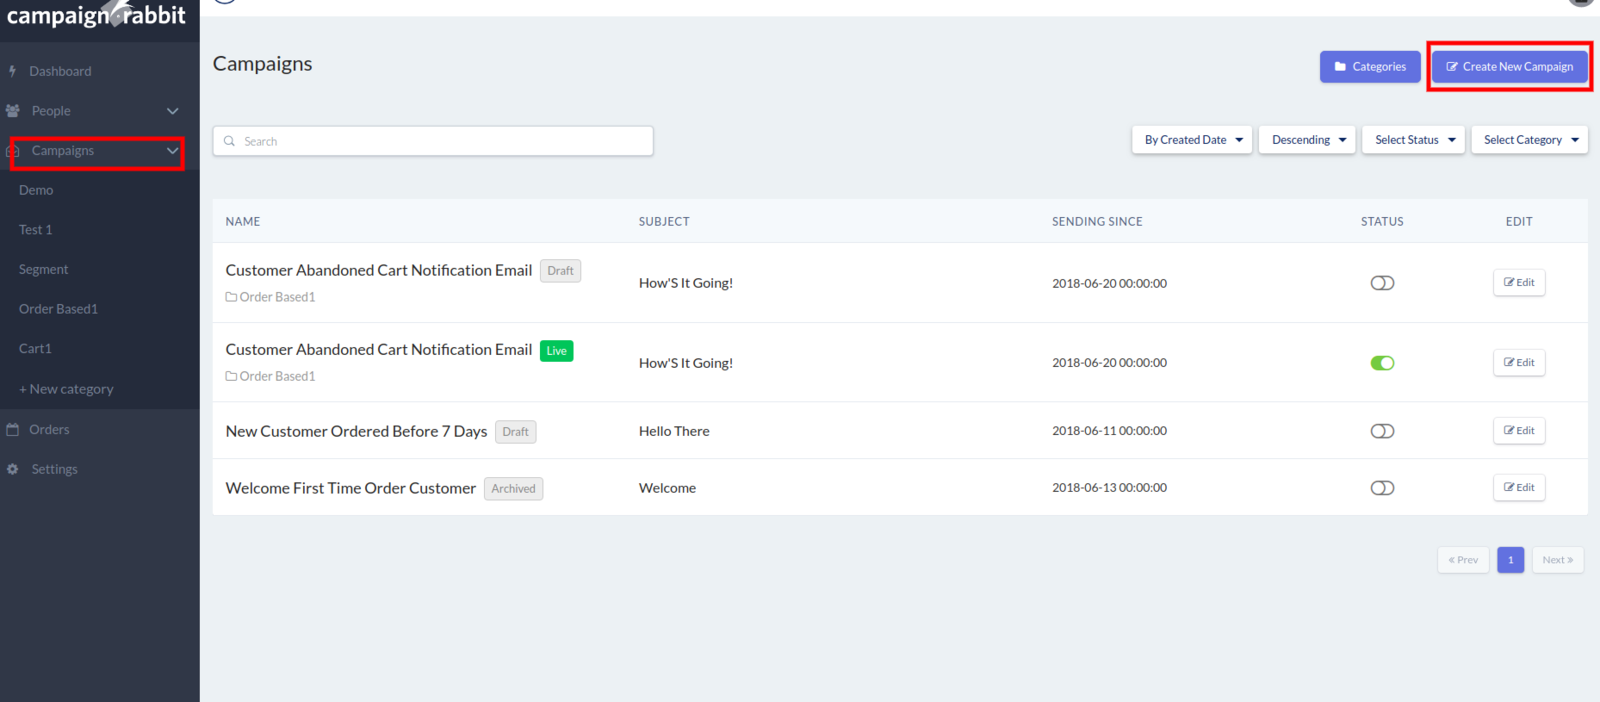Click the Live badge on Abandoned Cart campaign
This screenshot has height=702, width=1600.
(x=556, y=351)
